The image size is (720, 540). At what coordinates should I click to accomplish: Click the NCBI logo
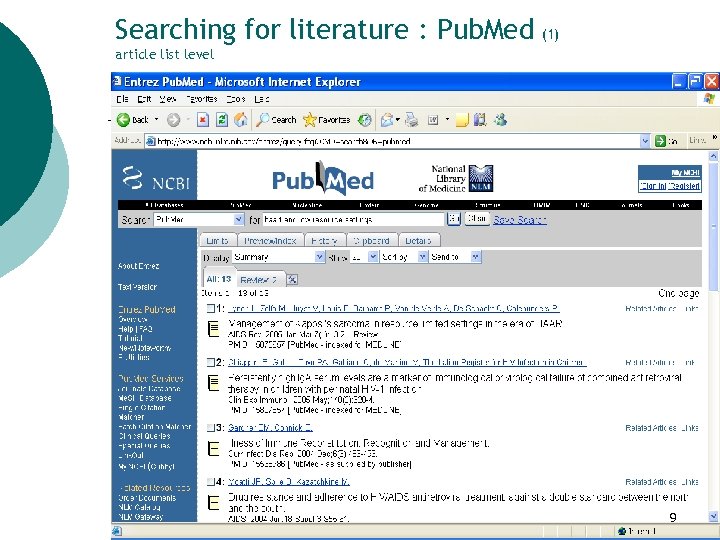pyautogui.click(x=156, y=179)
